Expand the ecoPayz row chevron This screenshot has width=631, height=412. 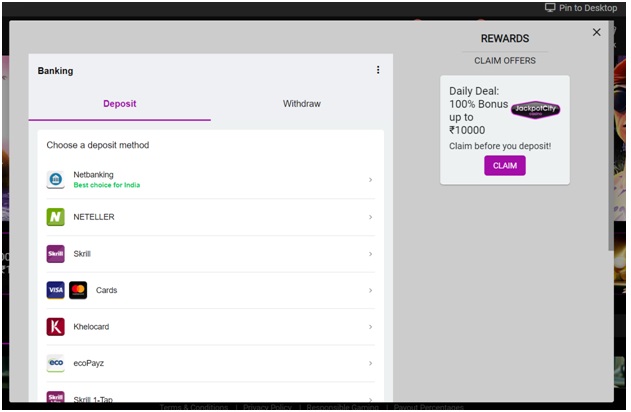pyautogui.click(x=370, y=363)
